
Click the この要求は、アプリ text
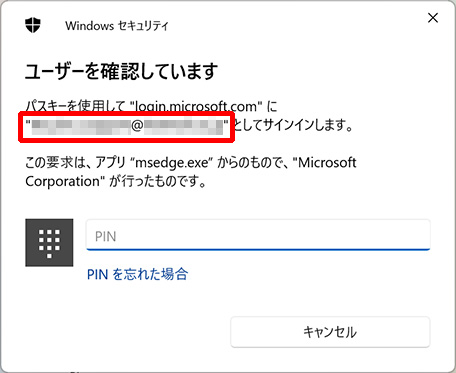coord(77,163)
